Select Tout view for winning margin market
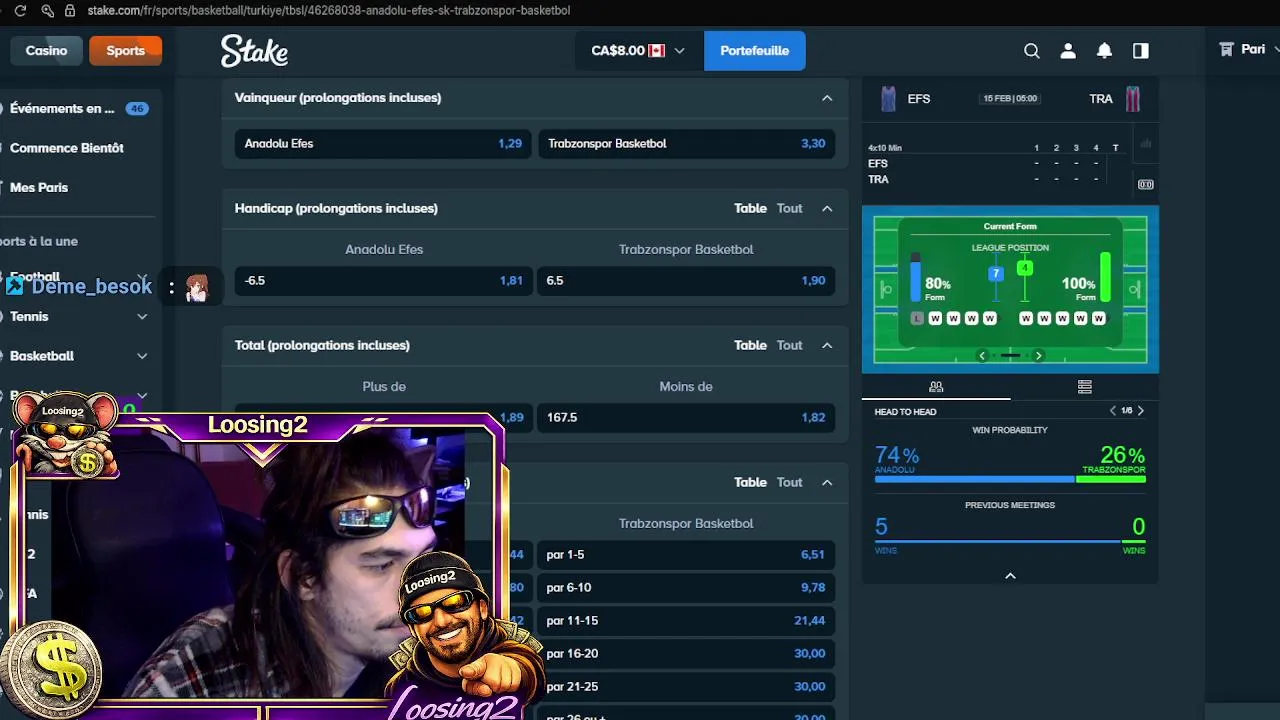Viewport: 1280px width, 720px height. click(x=790, y=482)
